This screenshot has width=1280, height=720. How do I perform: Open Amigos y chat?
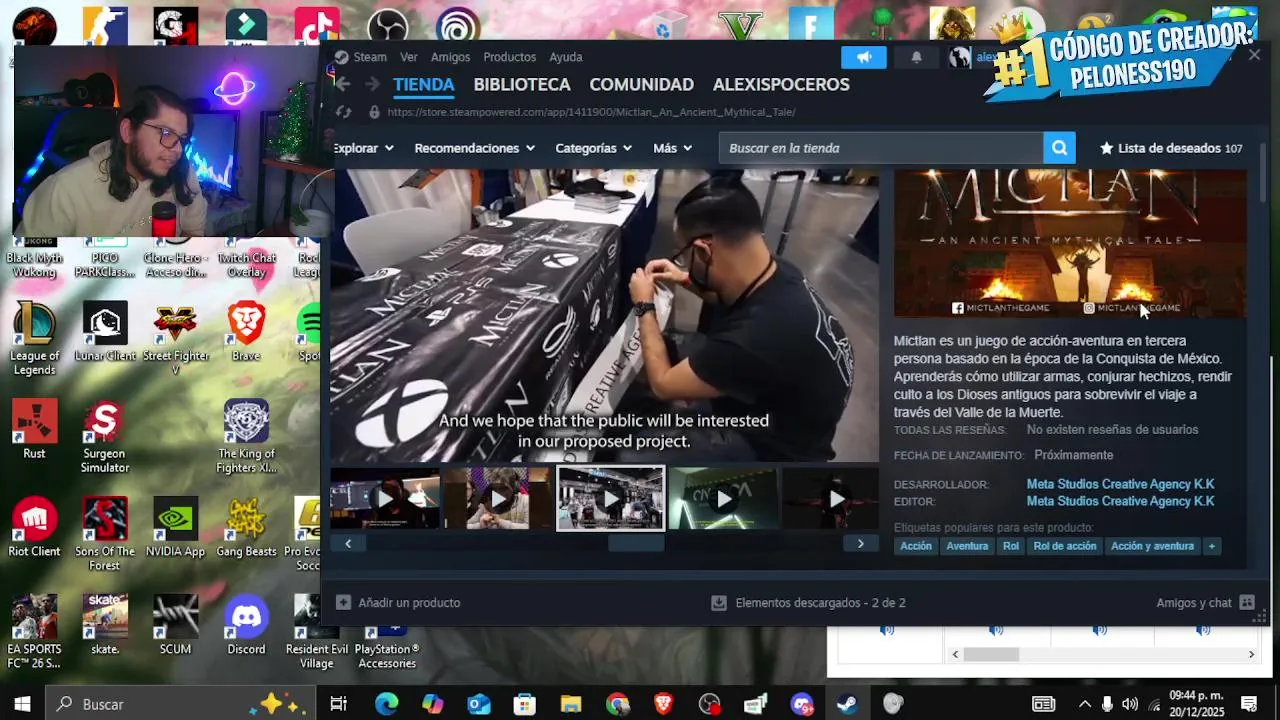tap(1205, 603)
